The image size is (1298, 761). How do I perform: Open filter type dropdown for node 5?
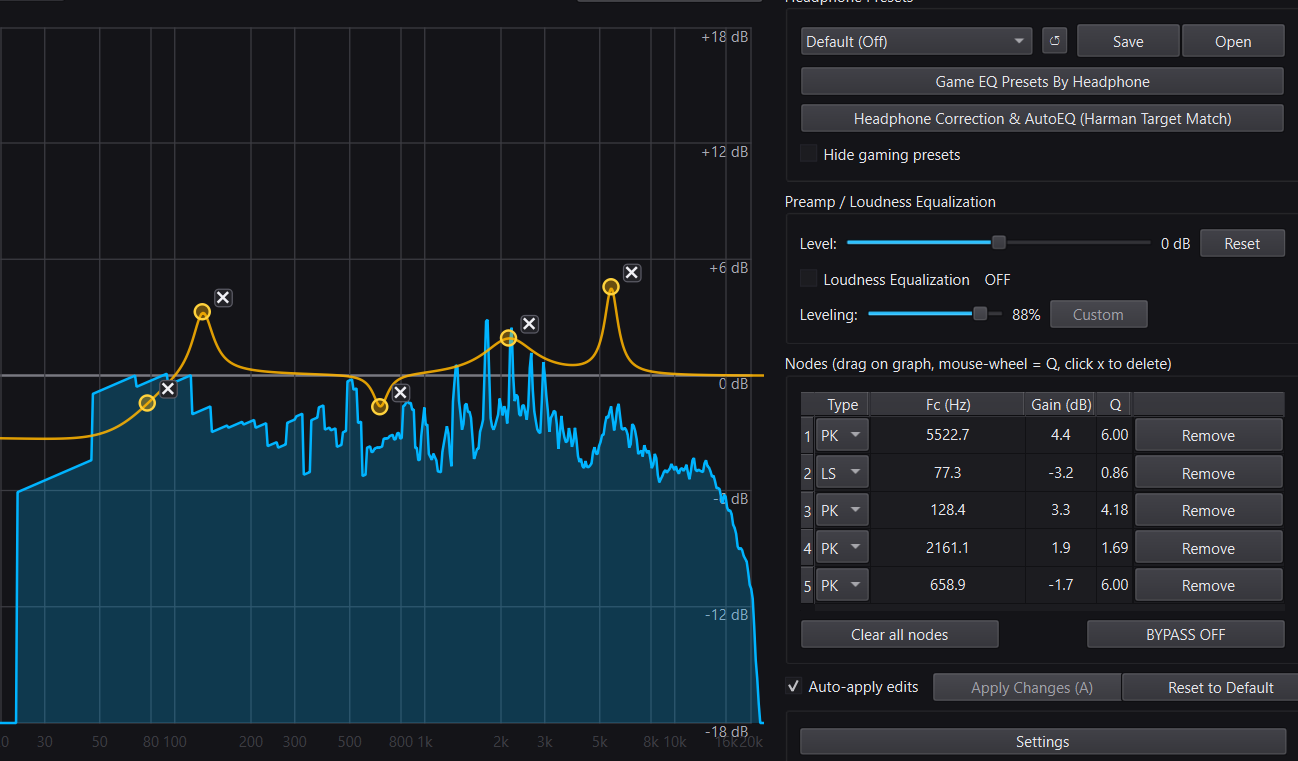[842, 585]
